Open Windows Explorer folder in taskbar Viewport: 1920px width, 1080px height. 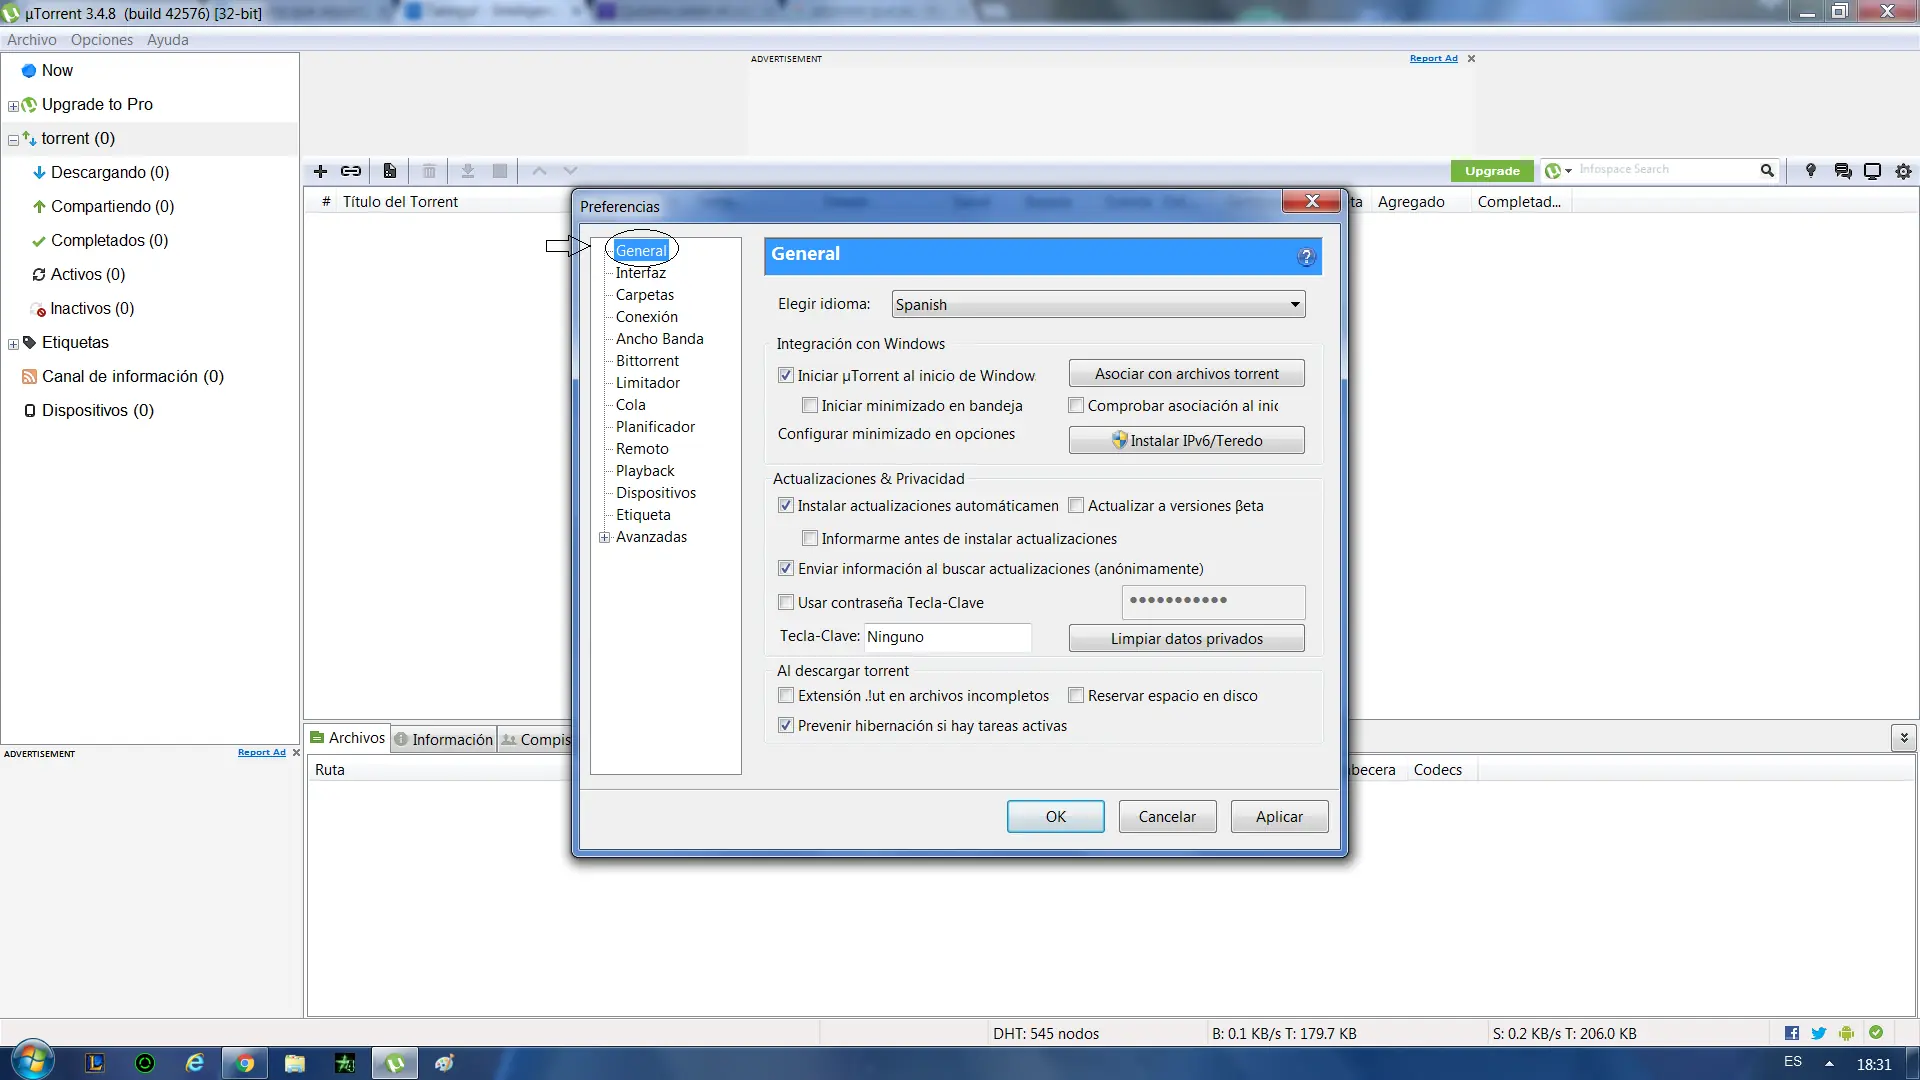[295, 1063]
